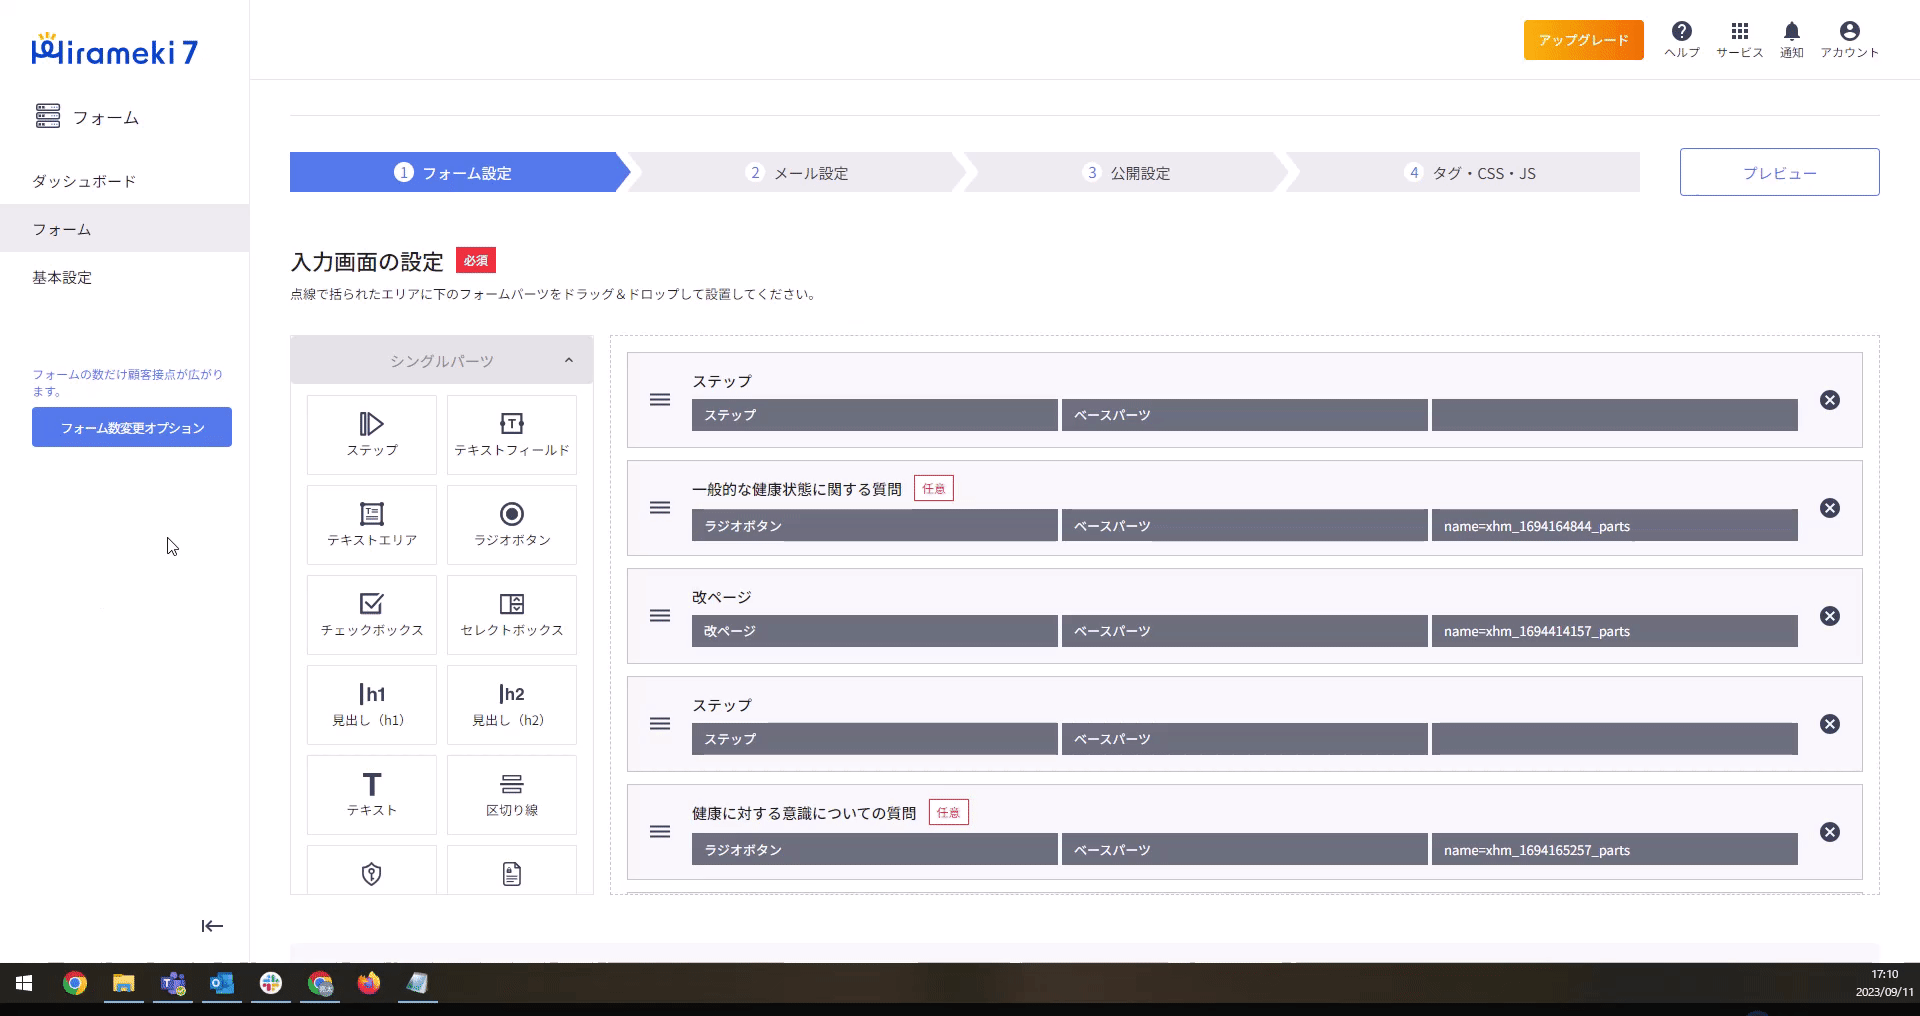Screen dimensions: 1920x1016
Task: Click ベースパーツ label in 改ページ row
Action: 1244,631
